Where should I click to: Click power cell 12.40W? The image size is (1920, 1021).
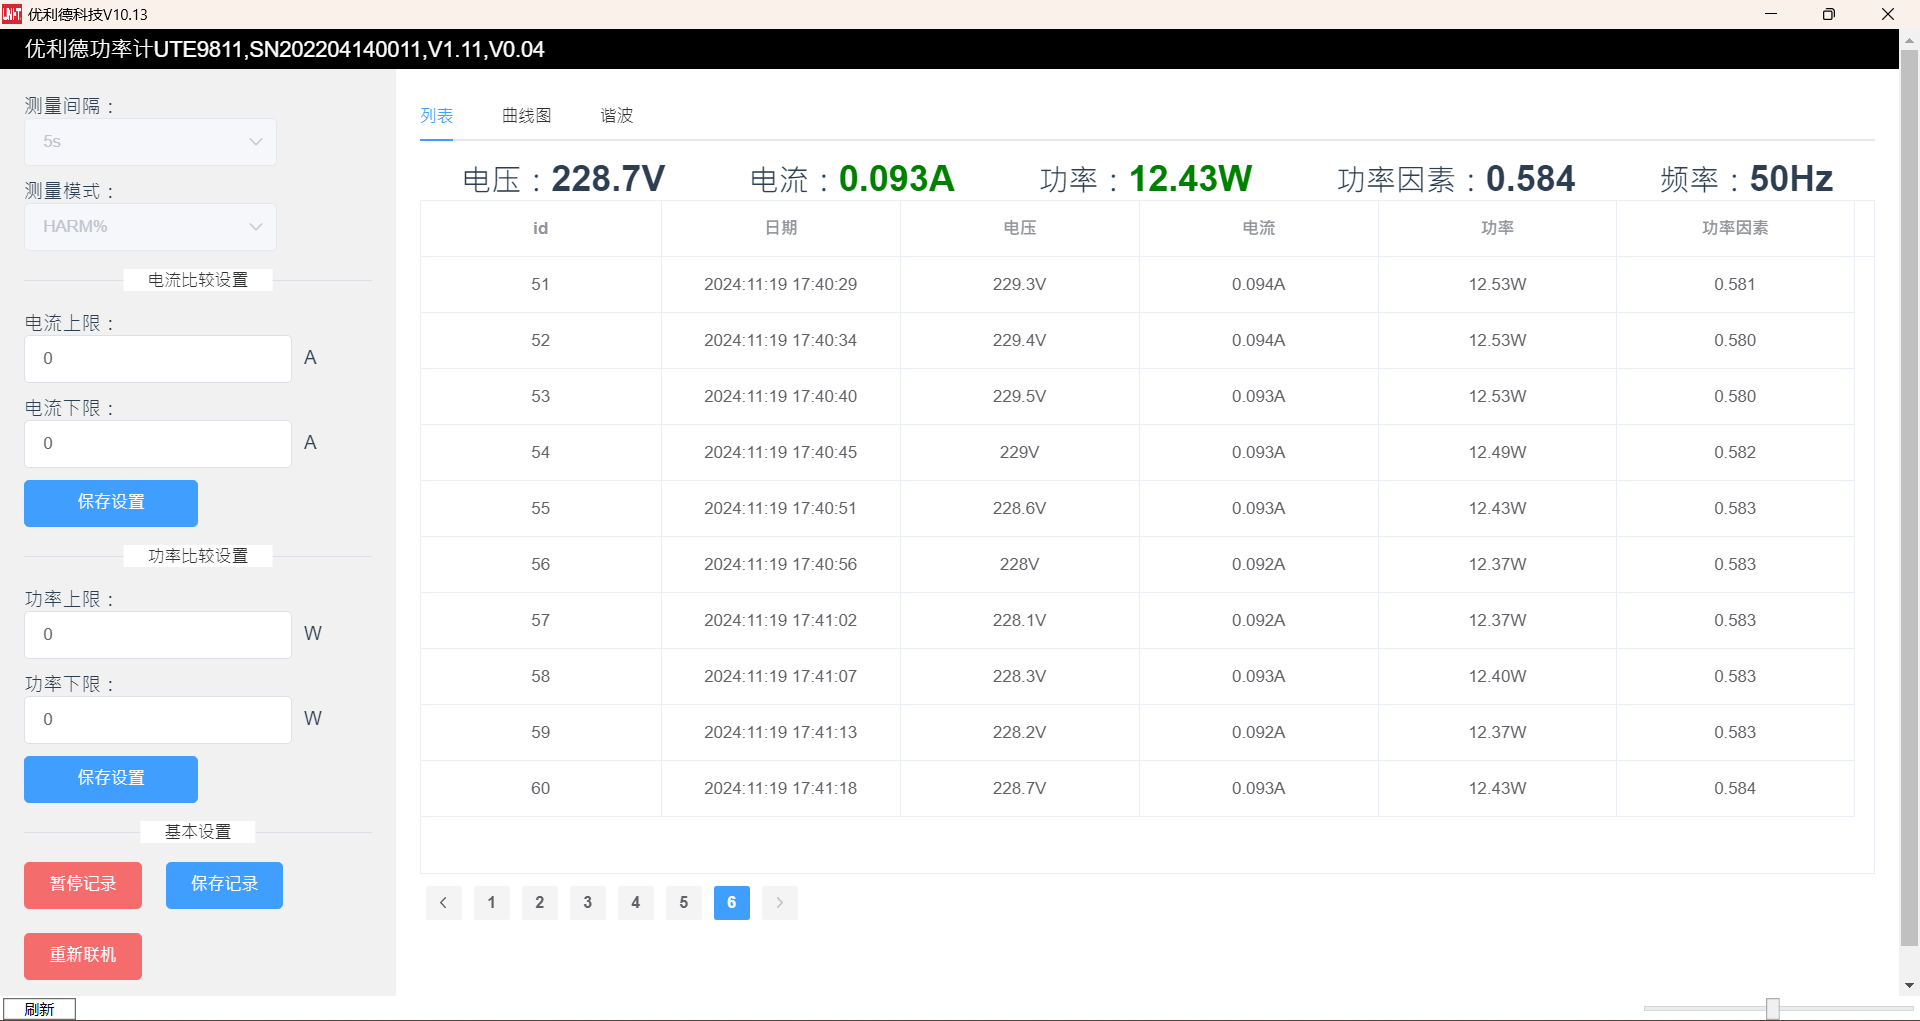1497,677
